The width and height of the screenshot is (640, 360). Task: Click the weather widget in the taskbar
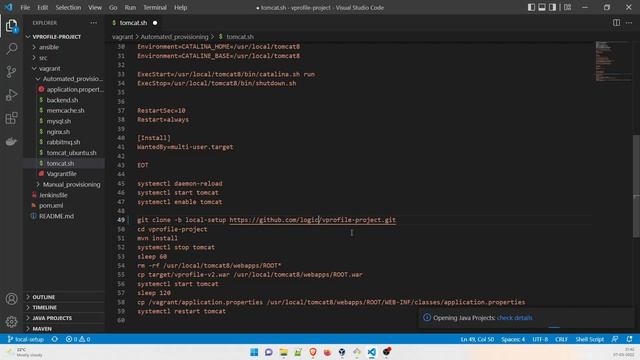[x=24, y=352]
